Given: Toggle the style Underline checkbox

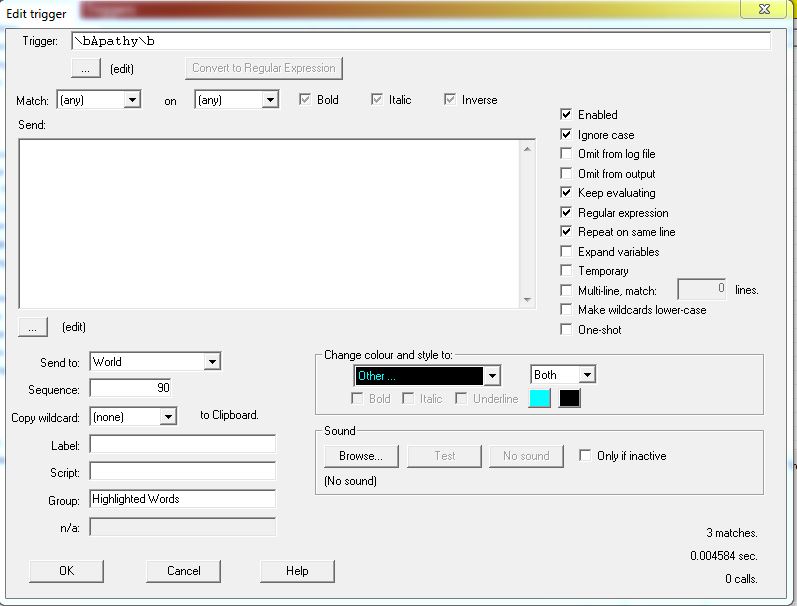Looking at the screenshot, I should coord(461,398).
